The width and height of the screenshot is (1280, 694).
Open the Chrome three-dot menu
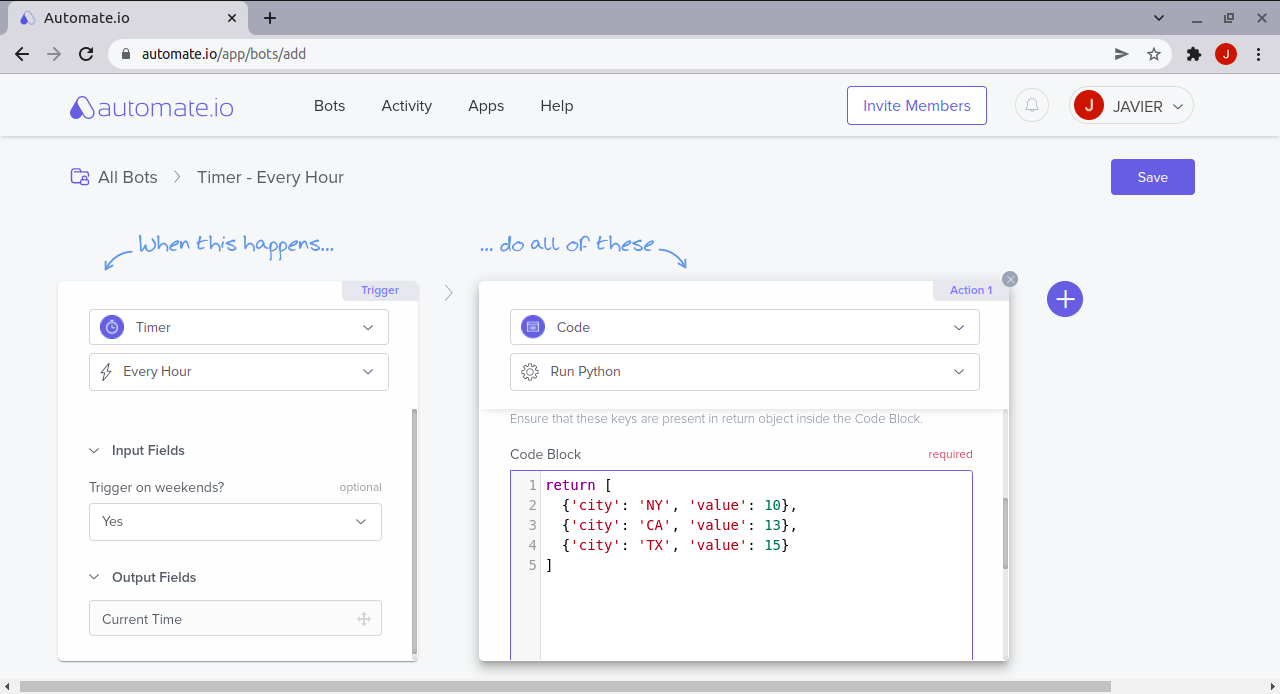1257,54
